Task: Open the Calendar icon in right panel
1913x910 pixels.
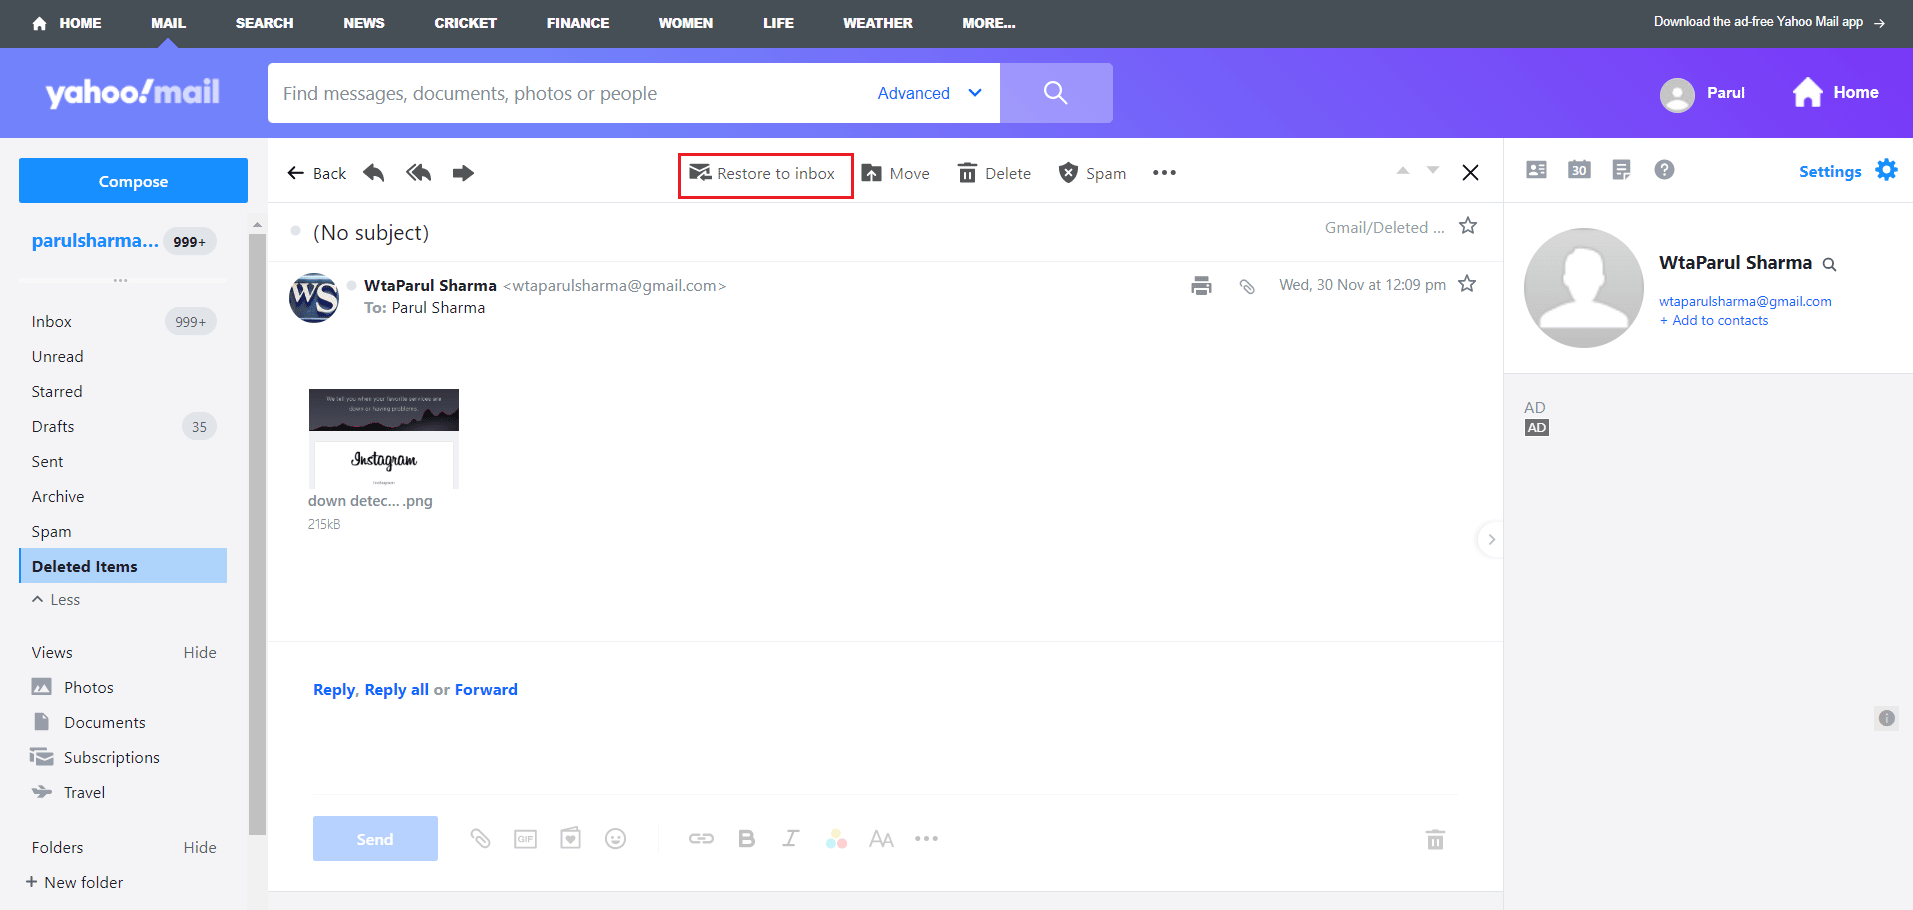Action: [x=1579, y=170]
